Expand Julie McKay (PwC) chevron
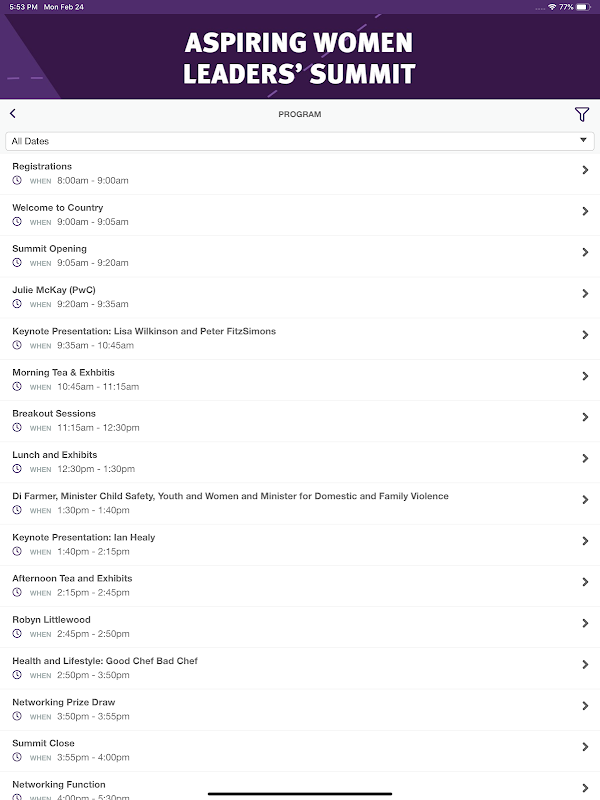This screenshot has width=600, height=800. click(x=585, y=294)
